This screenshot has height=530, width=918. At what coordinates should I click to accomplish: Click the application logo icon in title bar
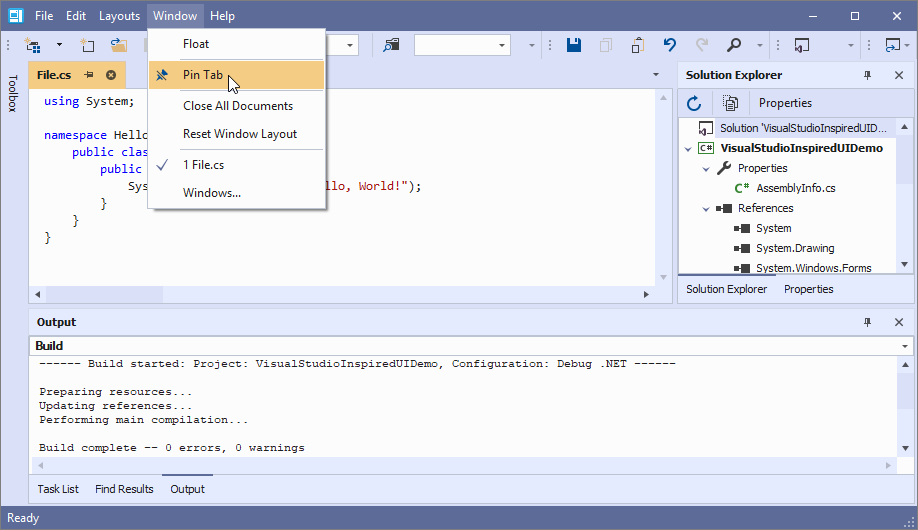tap(16, 16)
